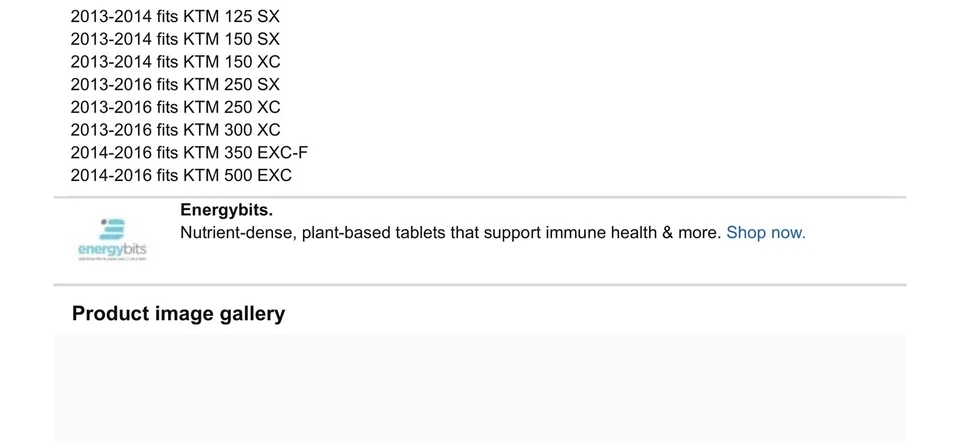The image size is (960, 443).
Task: Open the 'Shop now' link
Action: (765, 233)
